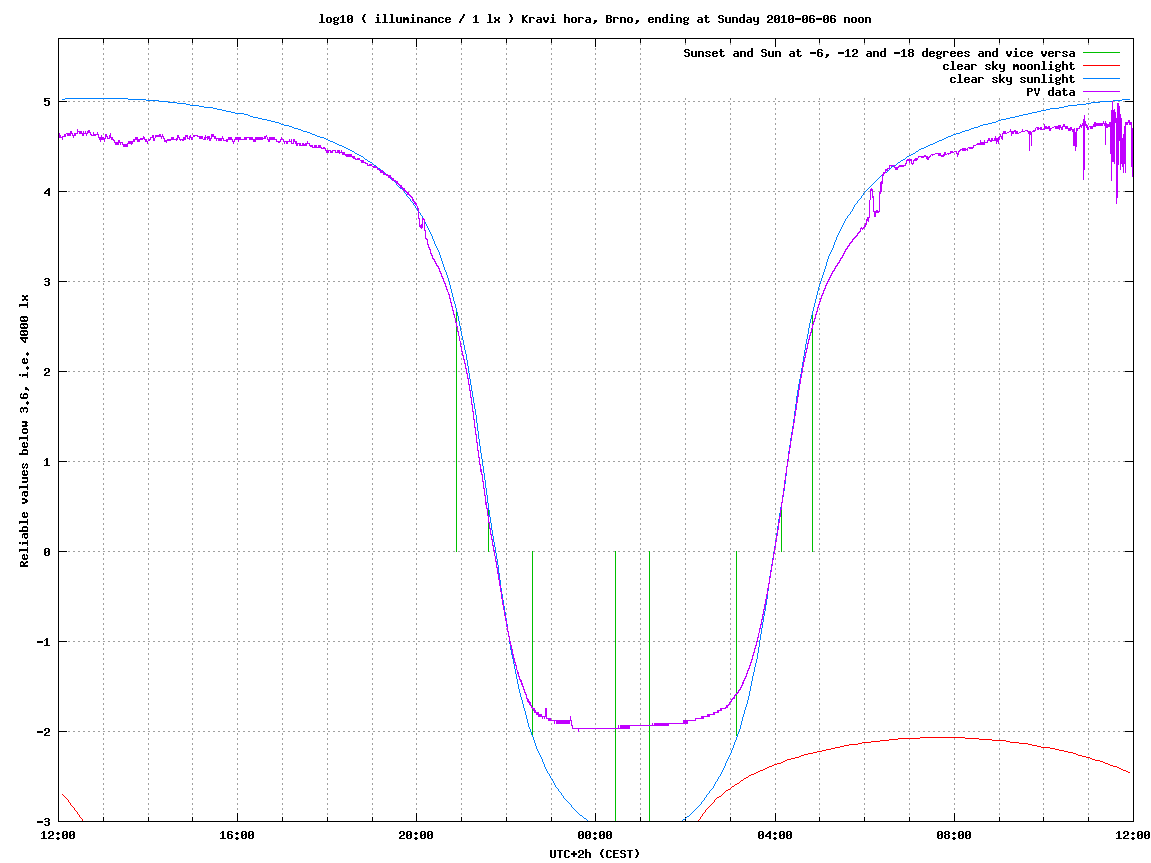
Task: Select the legend entry 'PV data'
Action: tap(1050, 92)
